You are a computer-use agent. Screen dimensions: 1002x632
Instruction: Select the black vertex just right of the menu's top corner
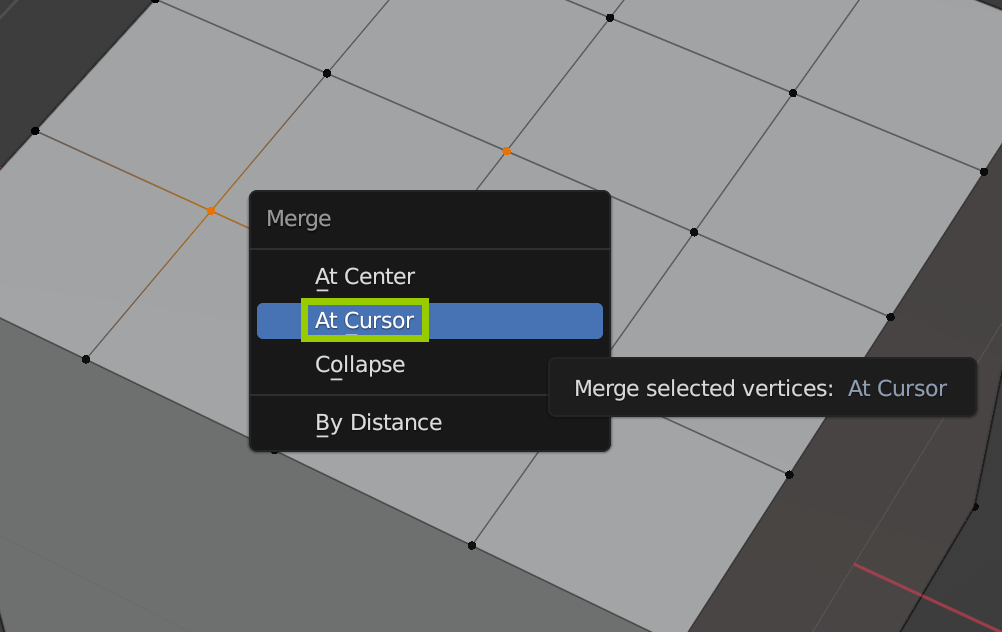coord(694,232)
